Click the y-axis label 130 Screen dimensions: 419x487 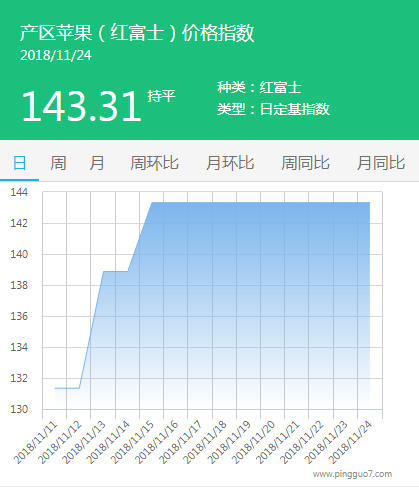pyautogui.click(x=19, y=409)
